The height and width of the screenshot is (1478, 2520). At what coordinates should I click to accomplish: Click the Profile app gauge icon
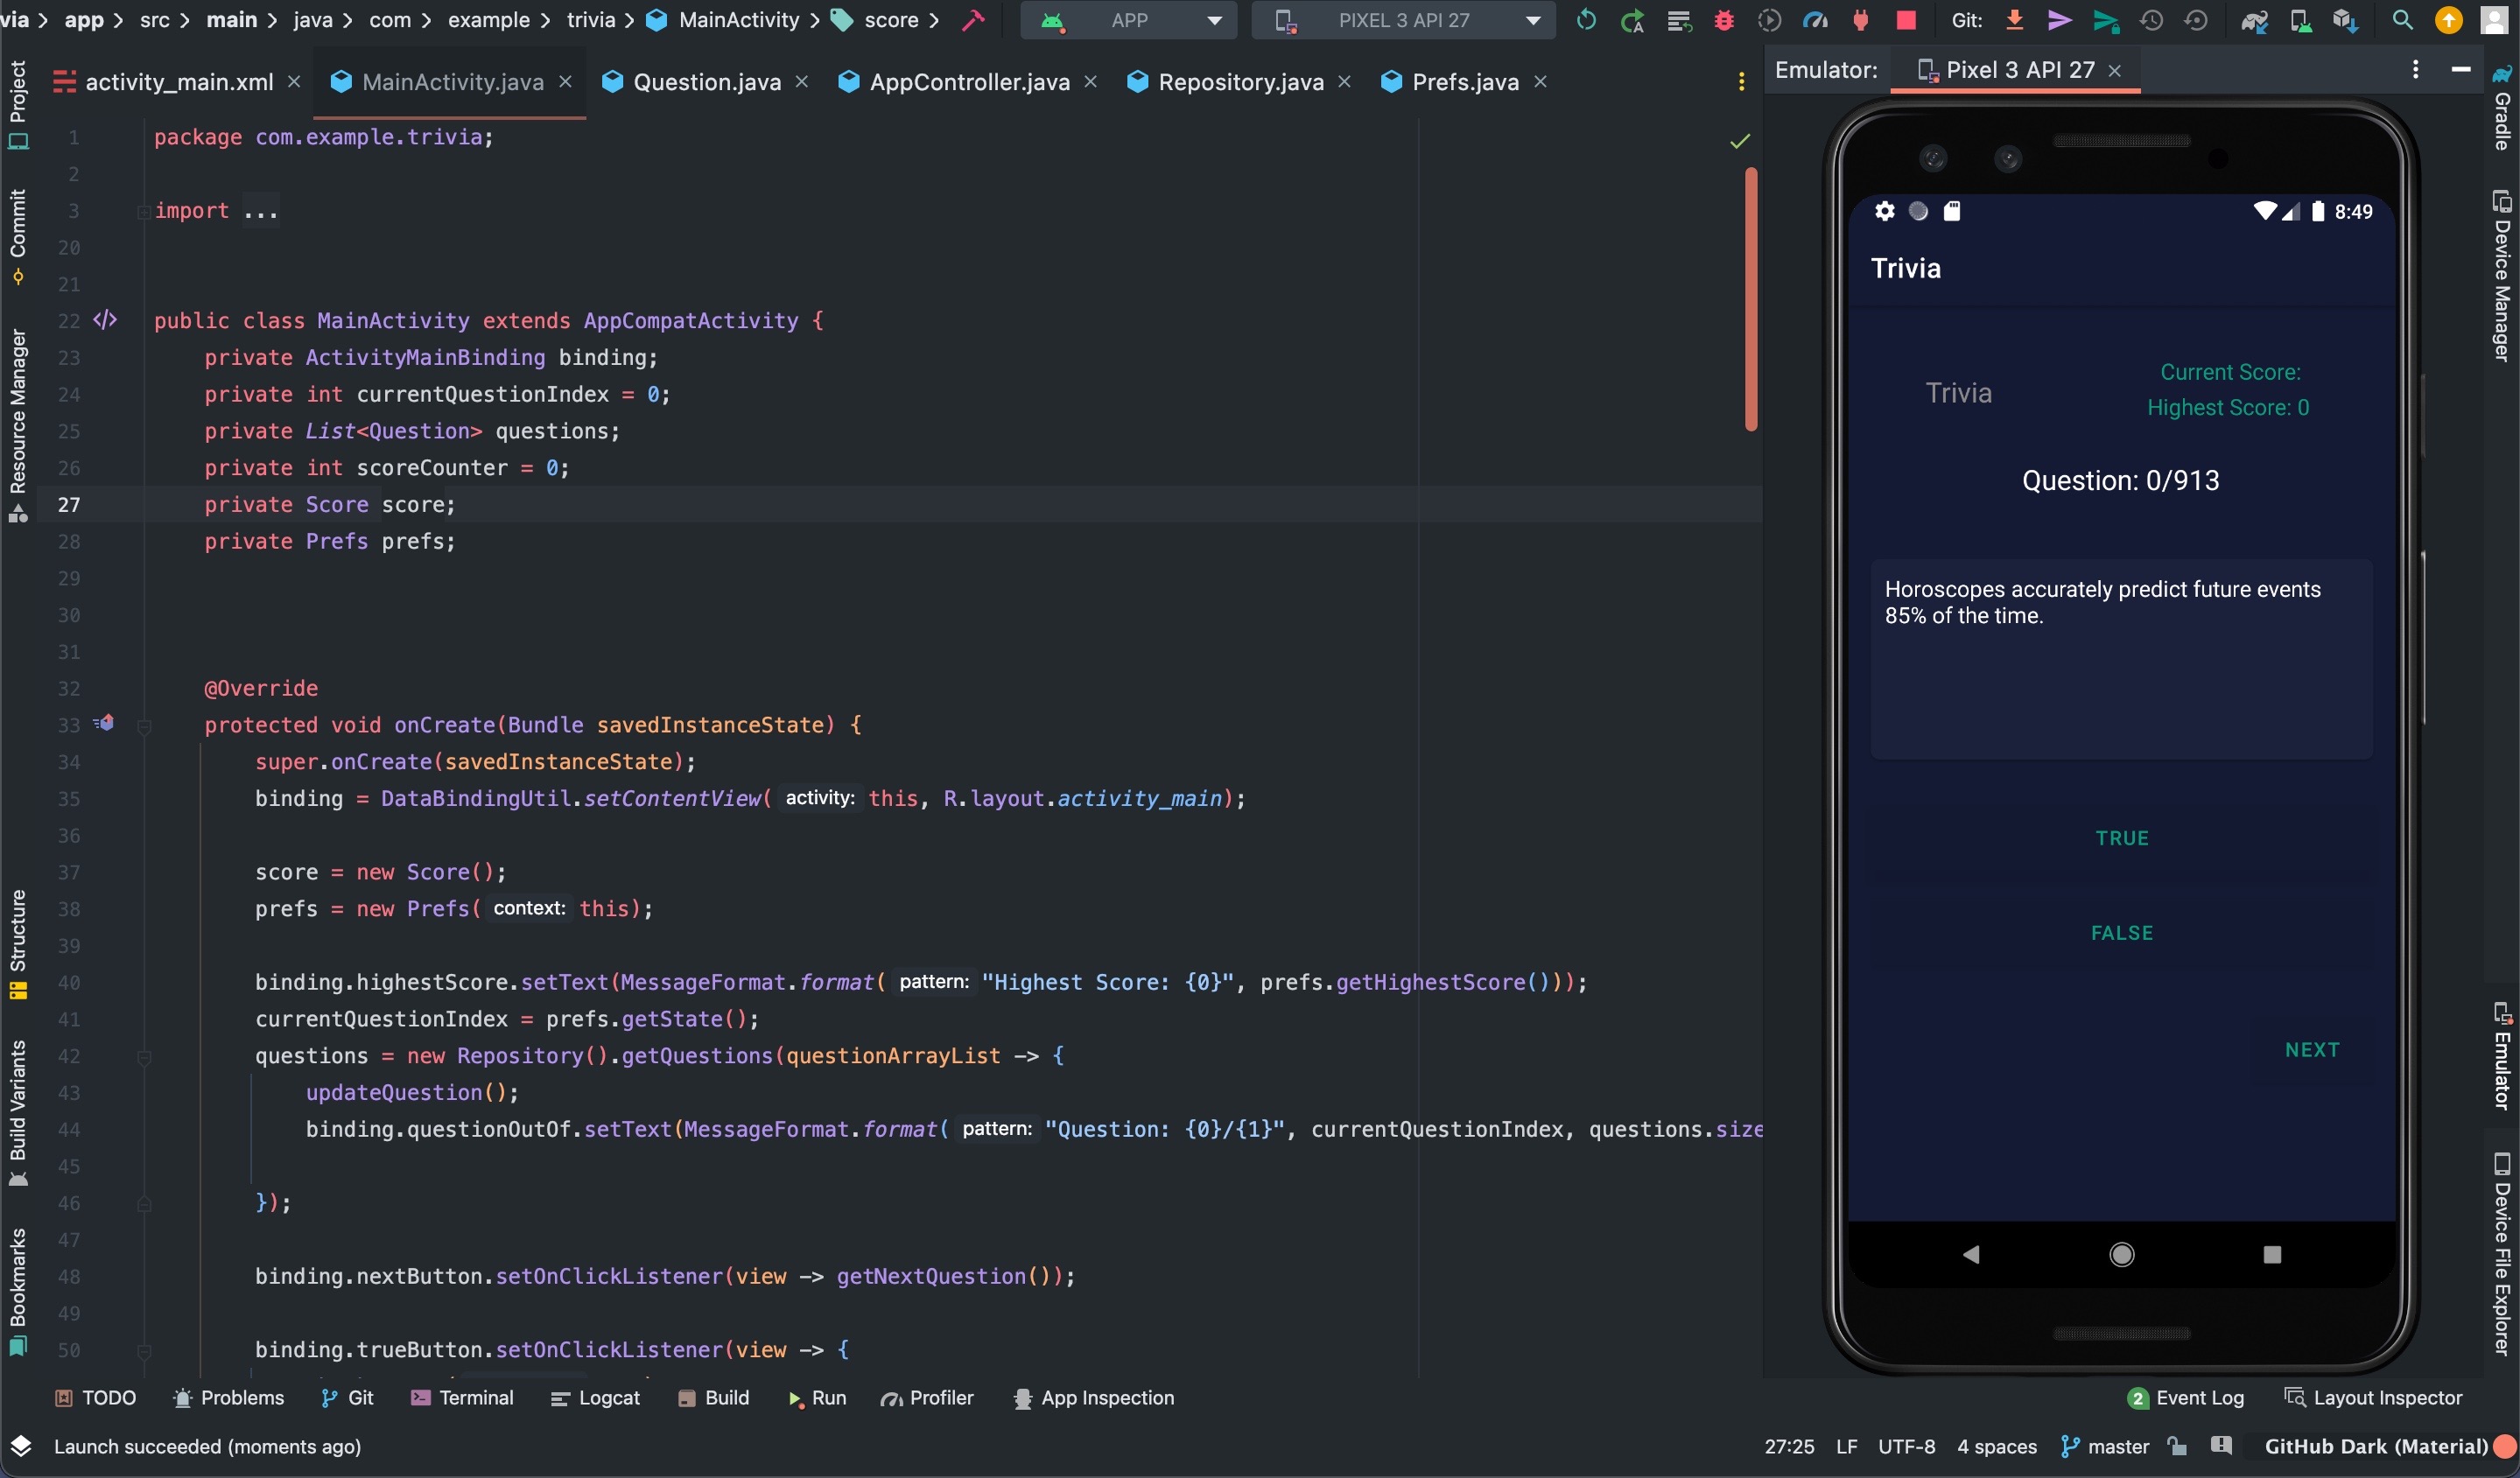1815,20
